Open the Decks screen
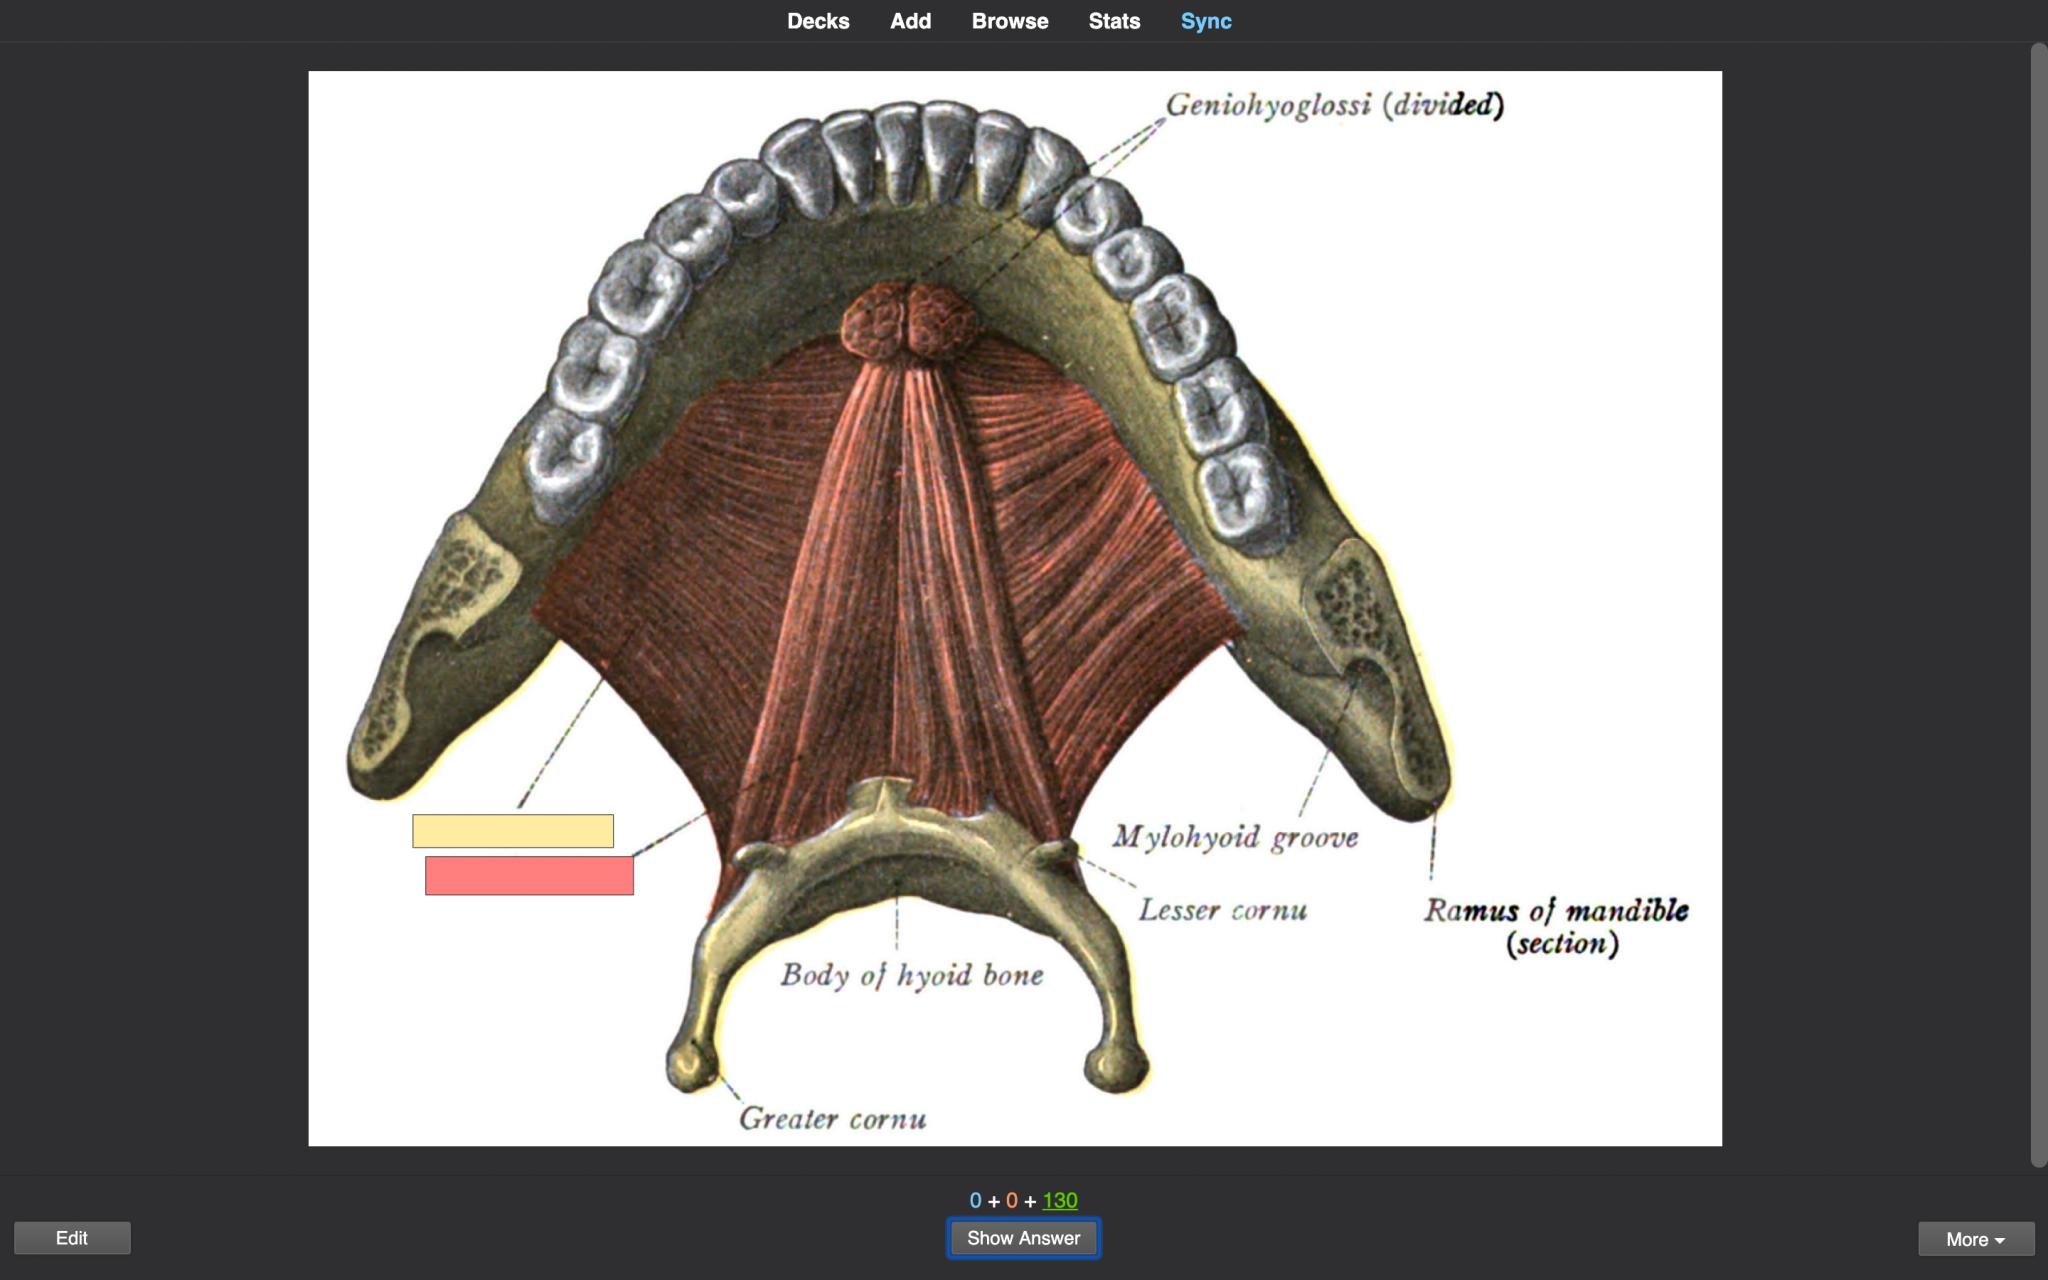 tap(817, 21)
